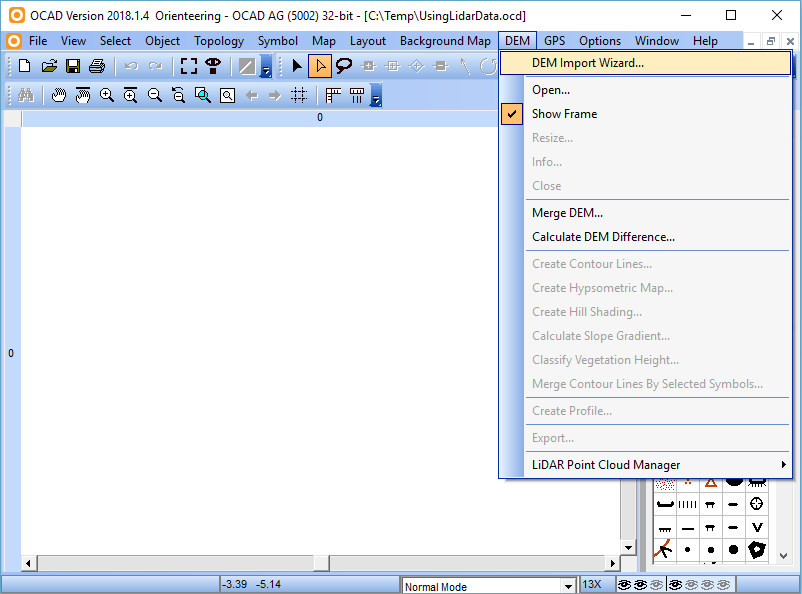This screenshot has width=802, height=594.
Task: Select the Pan hand tool
Action: (x=59, y=95)
